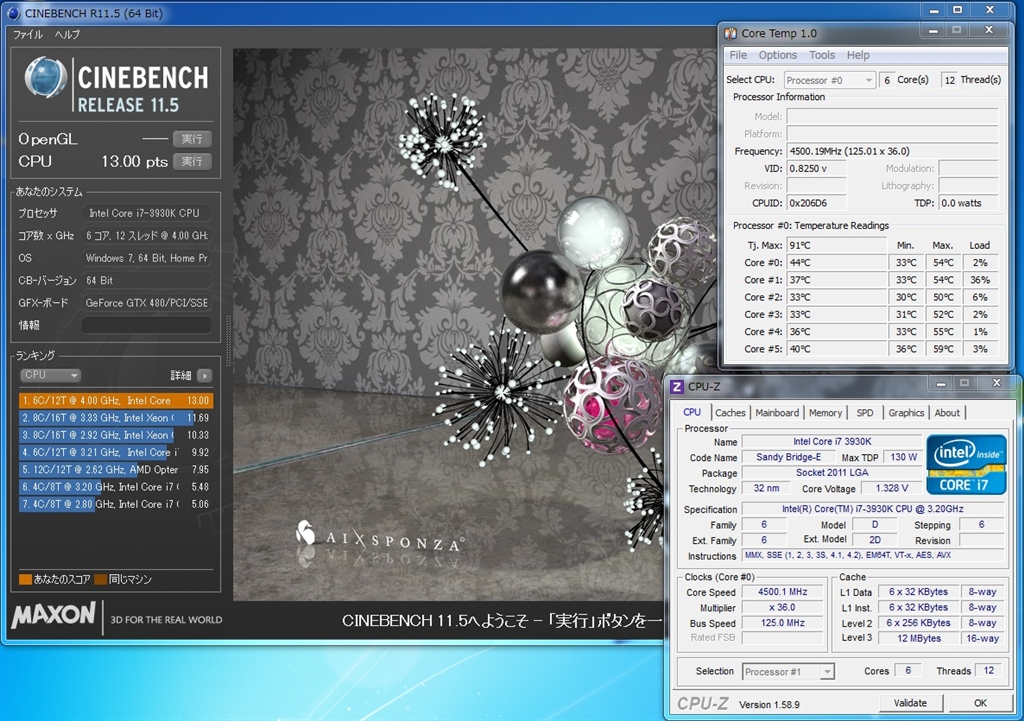
Task: Click the VID value 0.8250 v
Action: [x=816, y=168]
